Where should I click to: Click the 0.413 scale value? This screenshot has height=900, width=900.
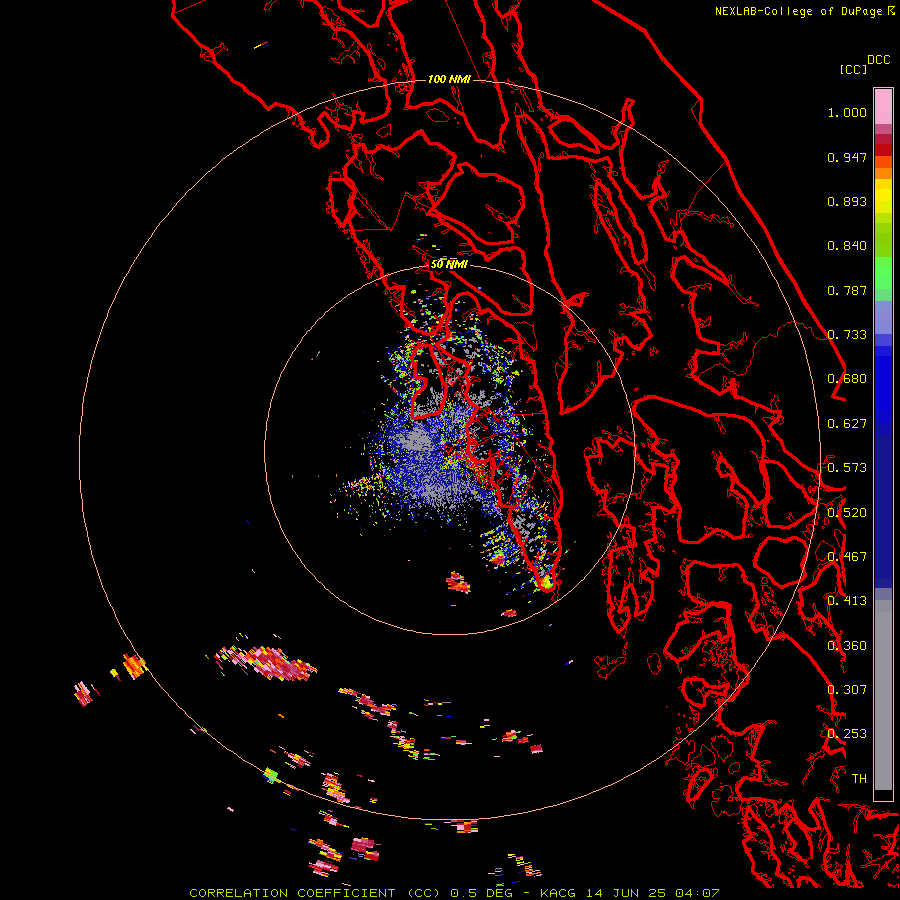(847, 601)
